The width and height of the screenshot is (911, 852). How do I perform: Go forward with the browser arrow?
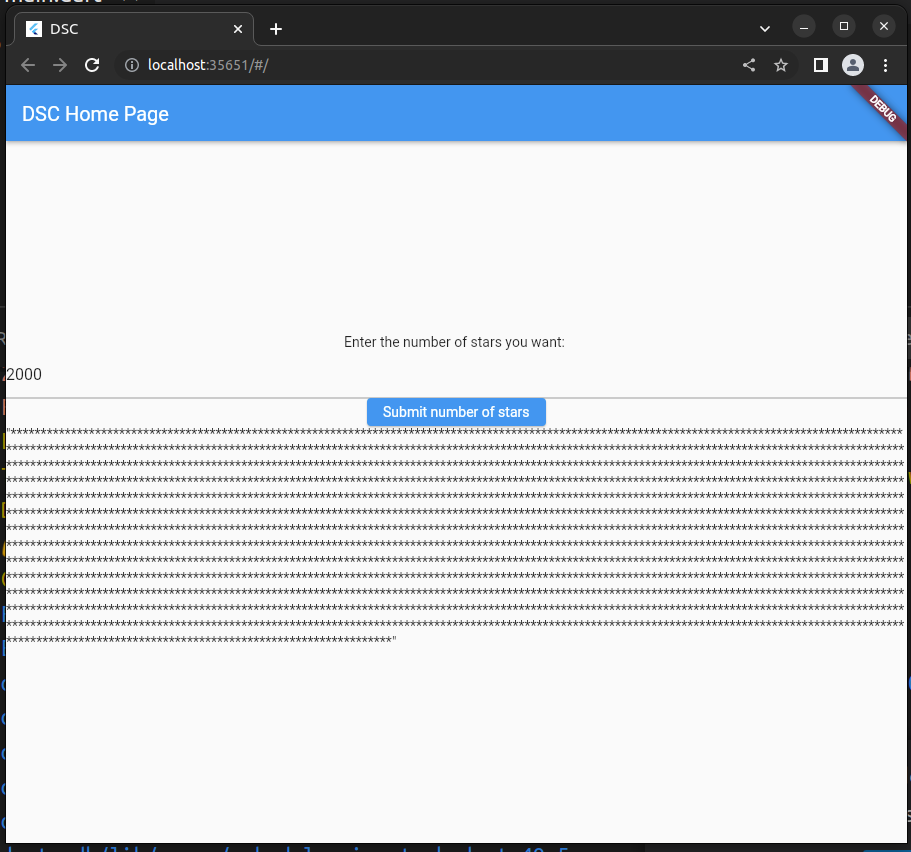(60, 65)
